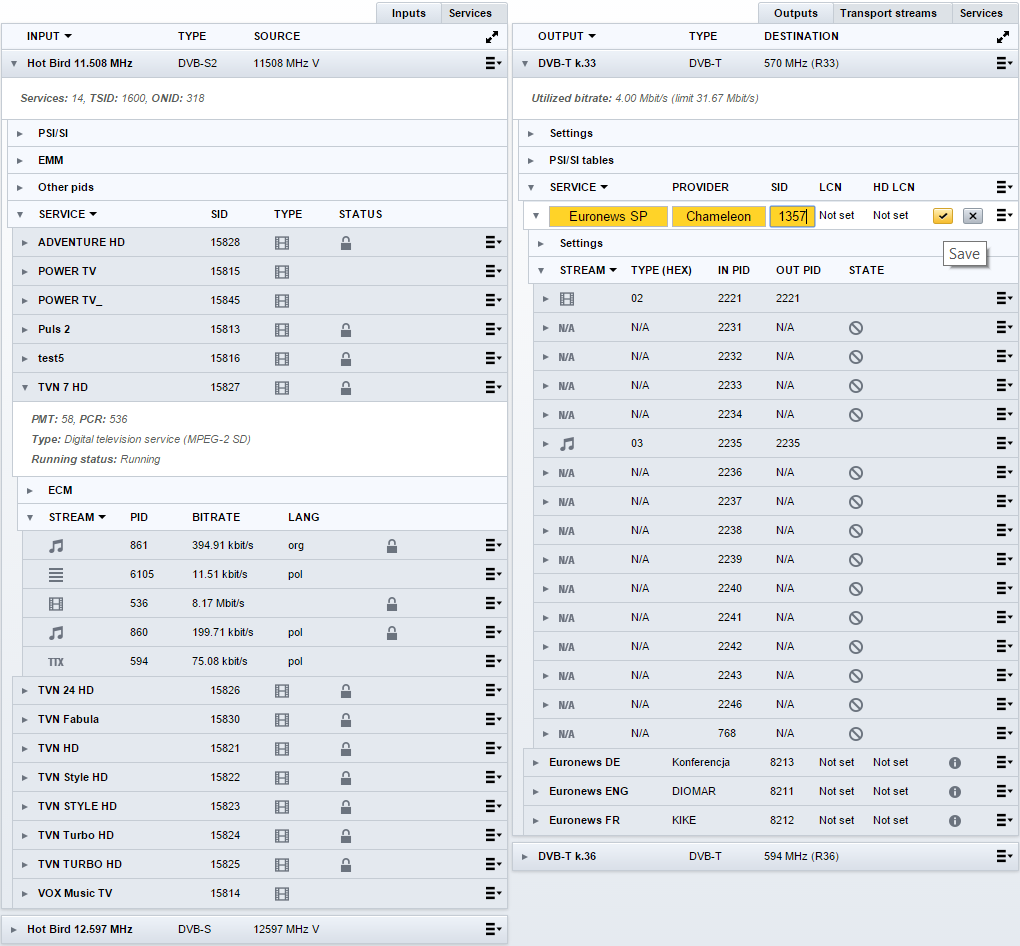Image resolution: width=1020 pixels, height=946 pixels.
Task: Open the input STREAM sort dropdown
Action: point(102,517)
